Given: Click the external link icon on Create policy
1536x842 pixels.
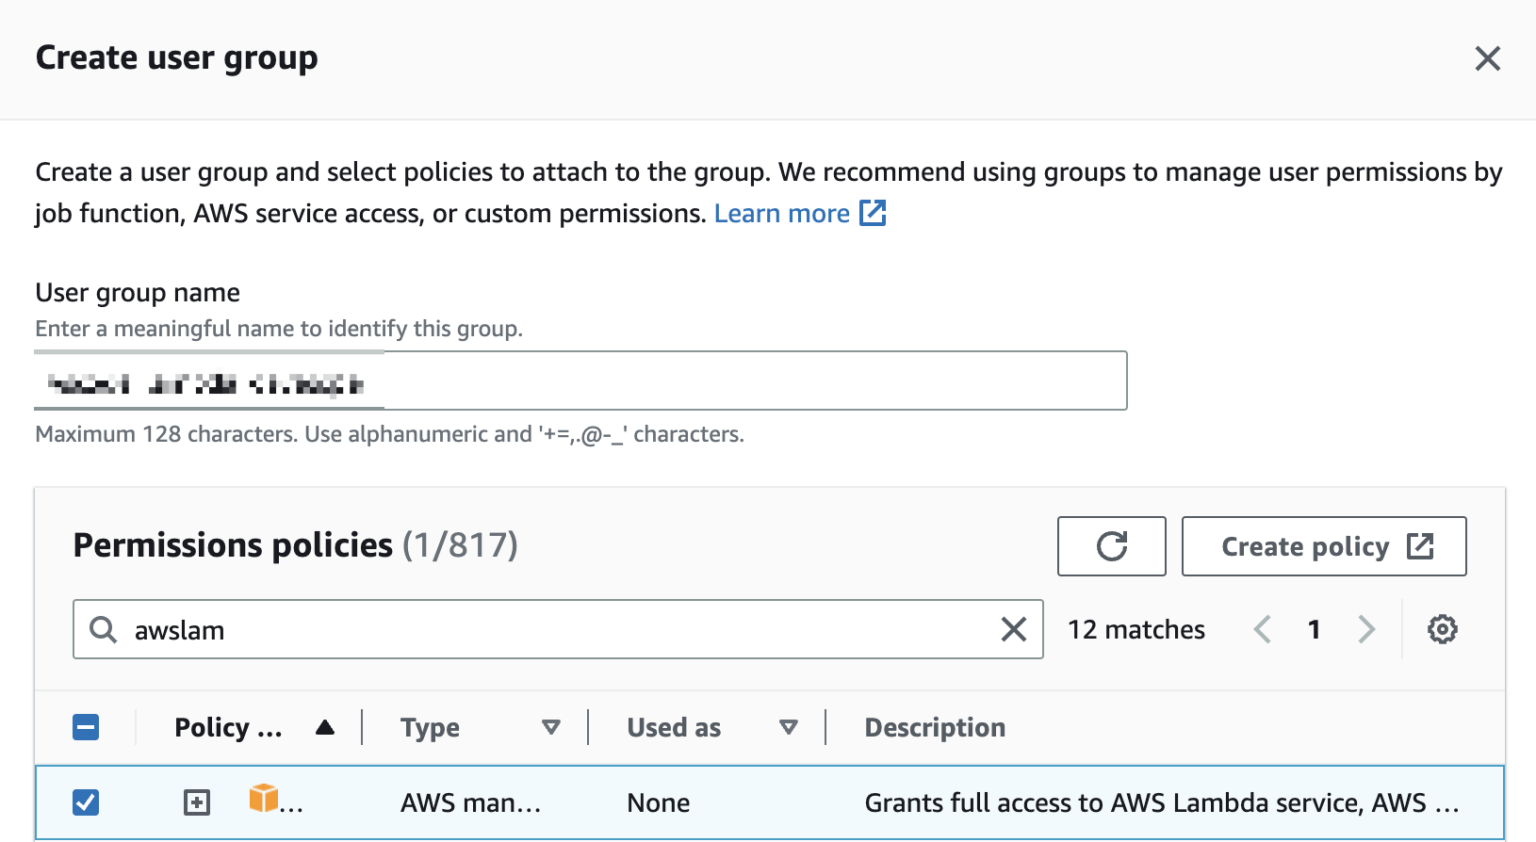Looking at the screenshot, I should (1421, 546).
